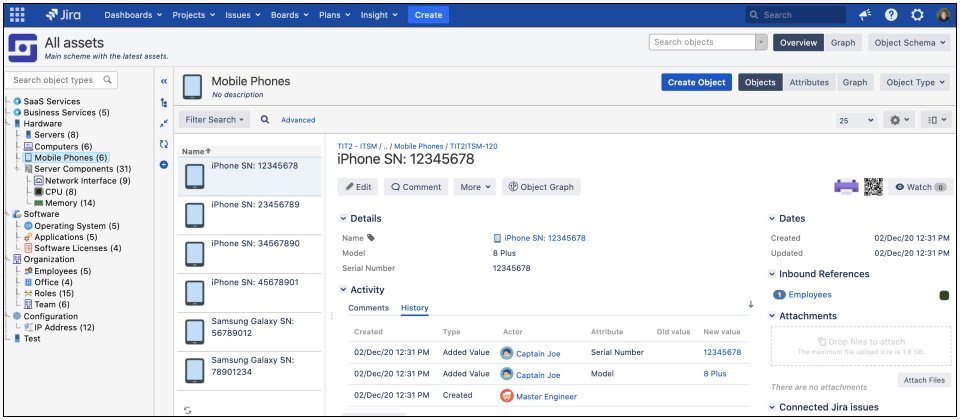Switch to the schema Graph view
960x420 pixels.
pos(843,43)
